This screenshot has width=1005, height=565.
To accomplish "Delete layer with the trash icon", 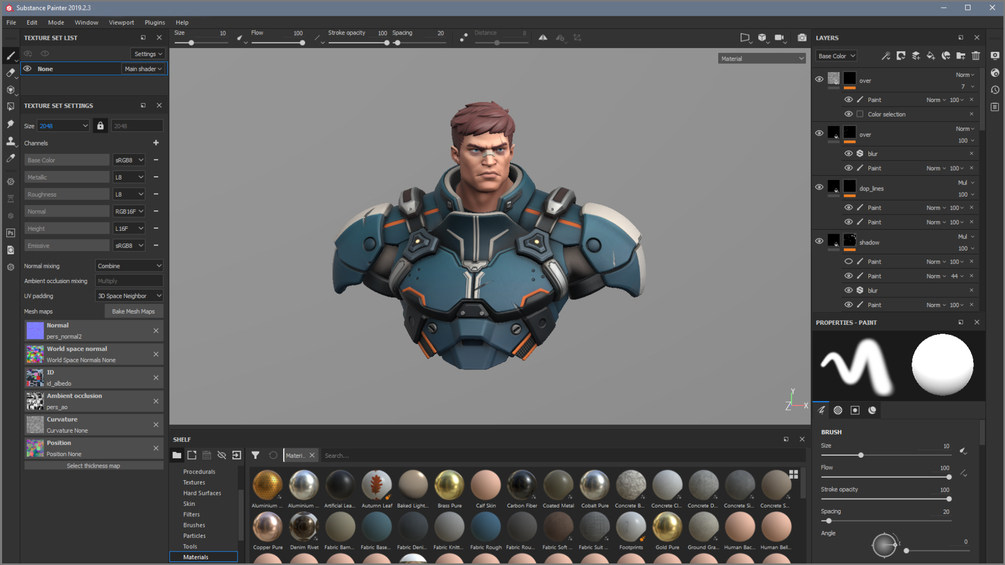I will point(976,56).
